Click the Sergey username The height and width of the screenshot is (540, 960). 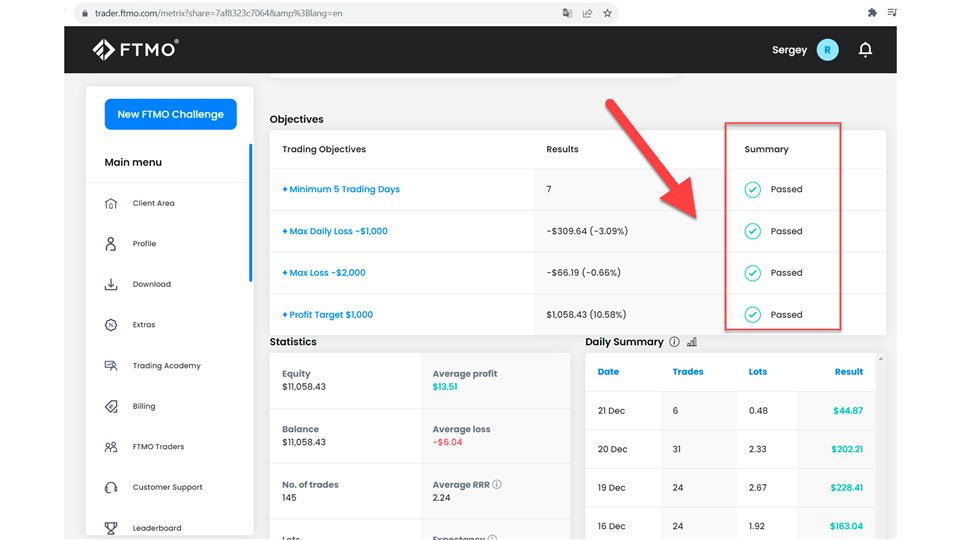click(x=789, y=50)
